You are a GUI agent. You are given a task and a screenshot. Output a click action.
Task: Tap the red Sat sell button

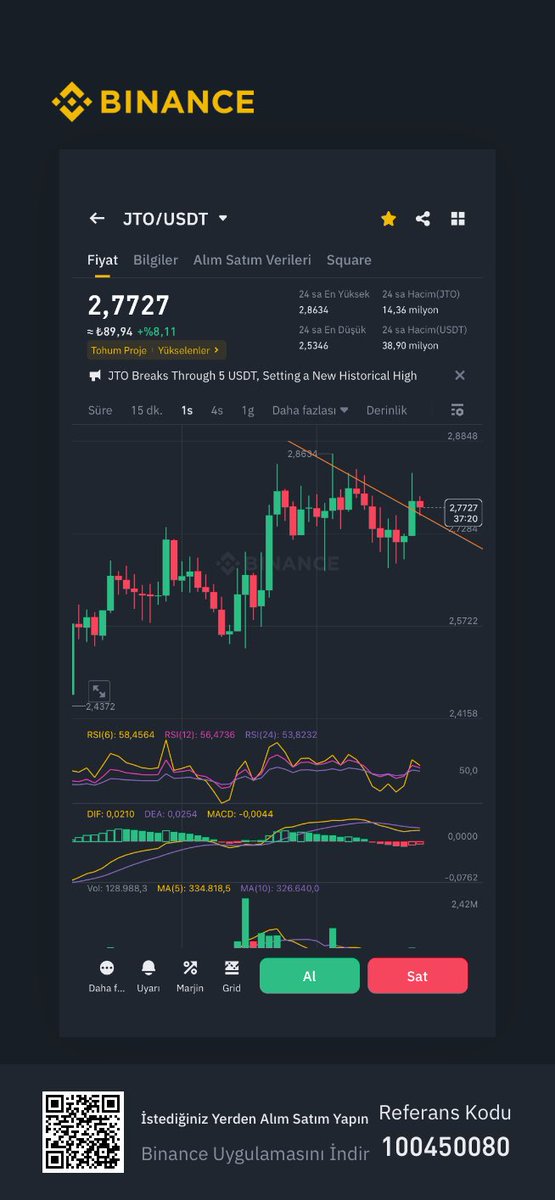(418, 976)
